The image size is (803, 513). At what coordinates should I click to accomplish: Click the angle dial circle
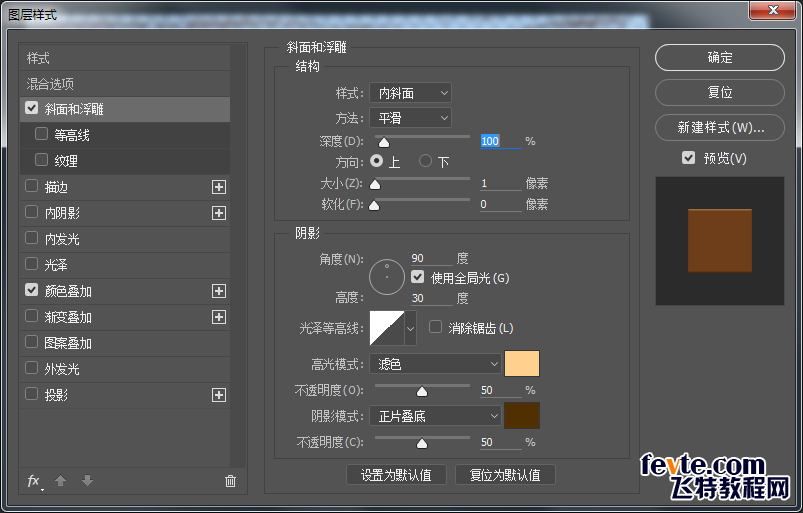point(387,277)
